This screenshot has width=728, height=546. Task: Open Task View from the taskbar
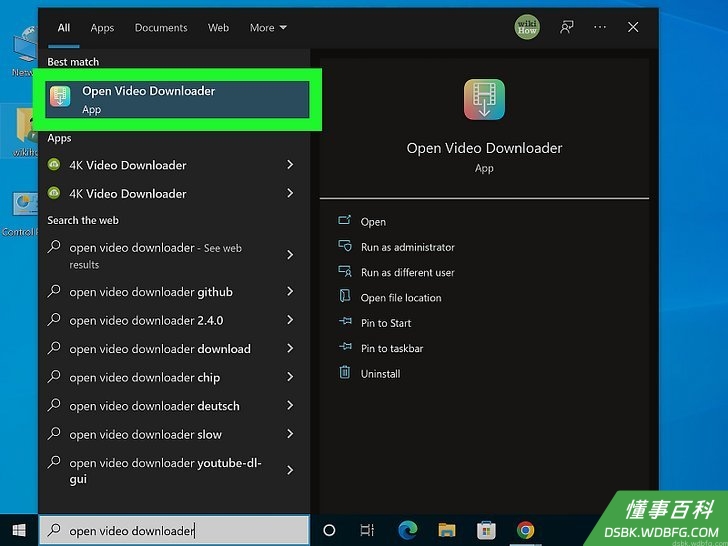tap(367, 530)
